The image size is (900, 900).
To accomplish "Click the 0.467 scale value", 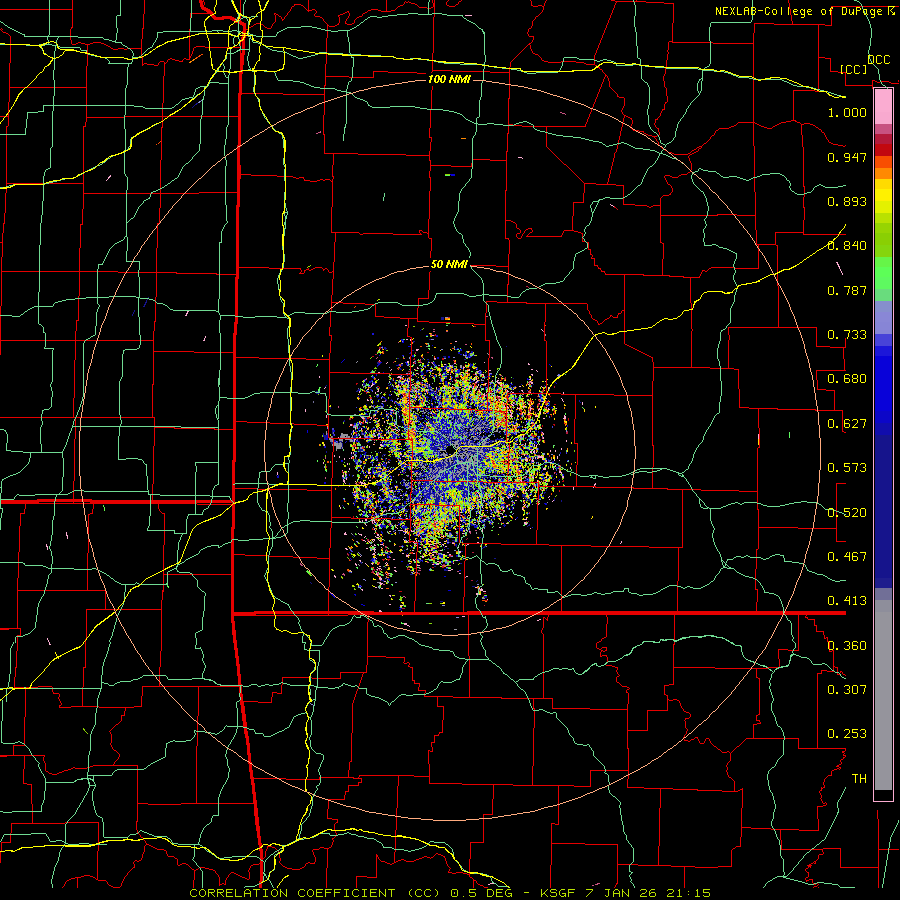I will click(847, 557).
